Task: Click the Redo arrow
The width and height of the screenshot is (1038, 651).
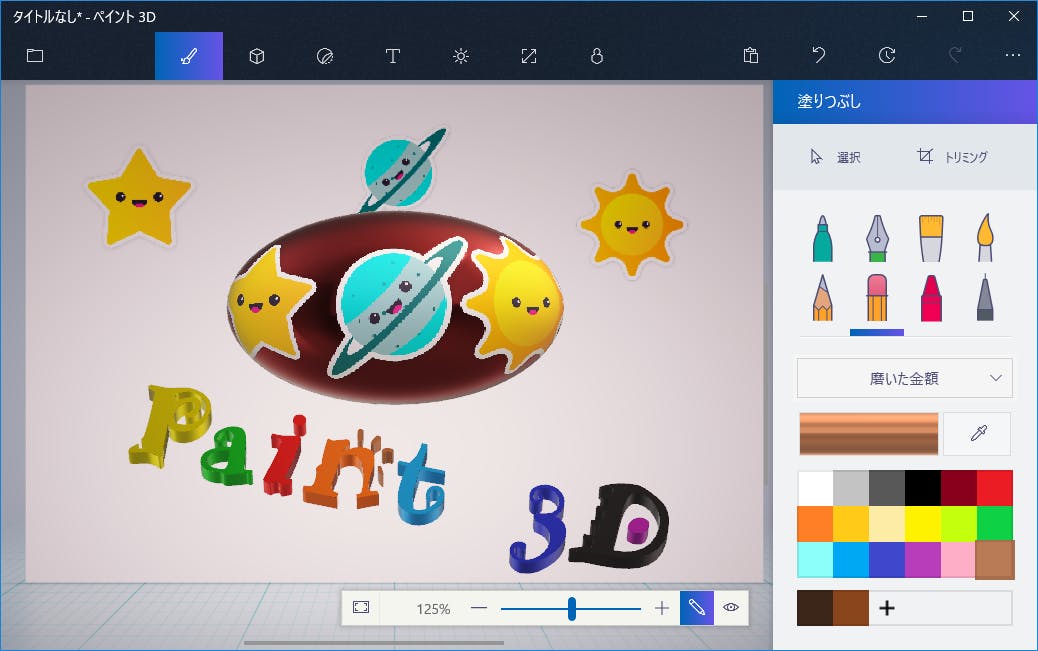Action: click(955, 56)
